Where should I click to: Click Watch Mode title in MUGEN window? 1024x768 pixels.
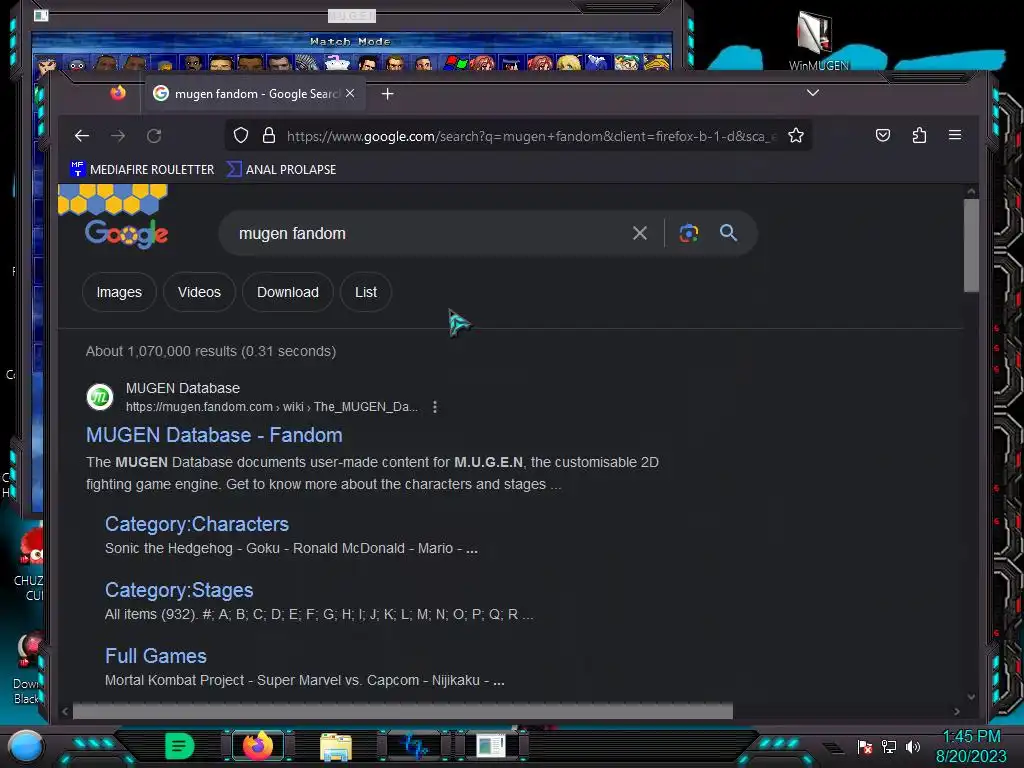click(x=350, y=41)
